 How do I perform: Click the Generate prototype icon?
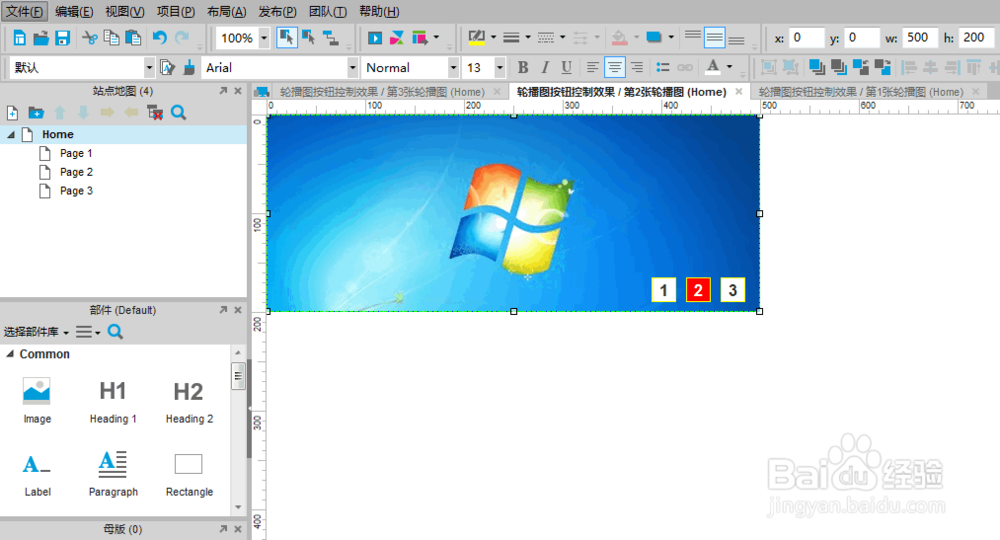(x=420, y=38)
